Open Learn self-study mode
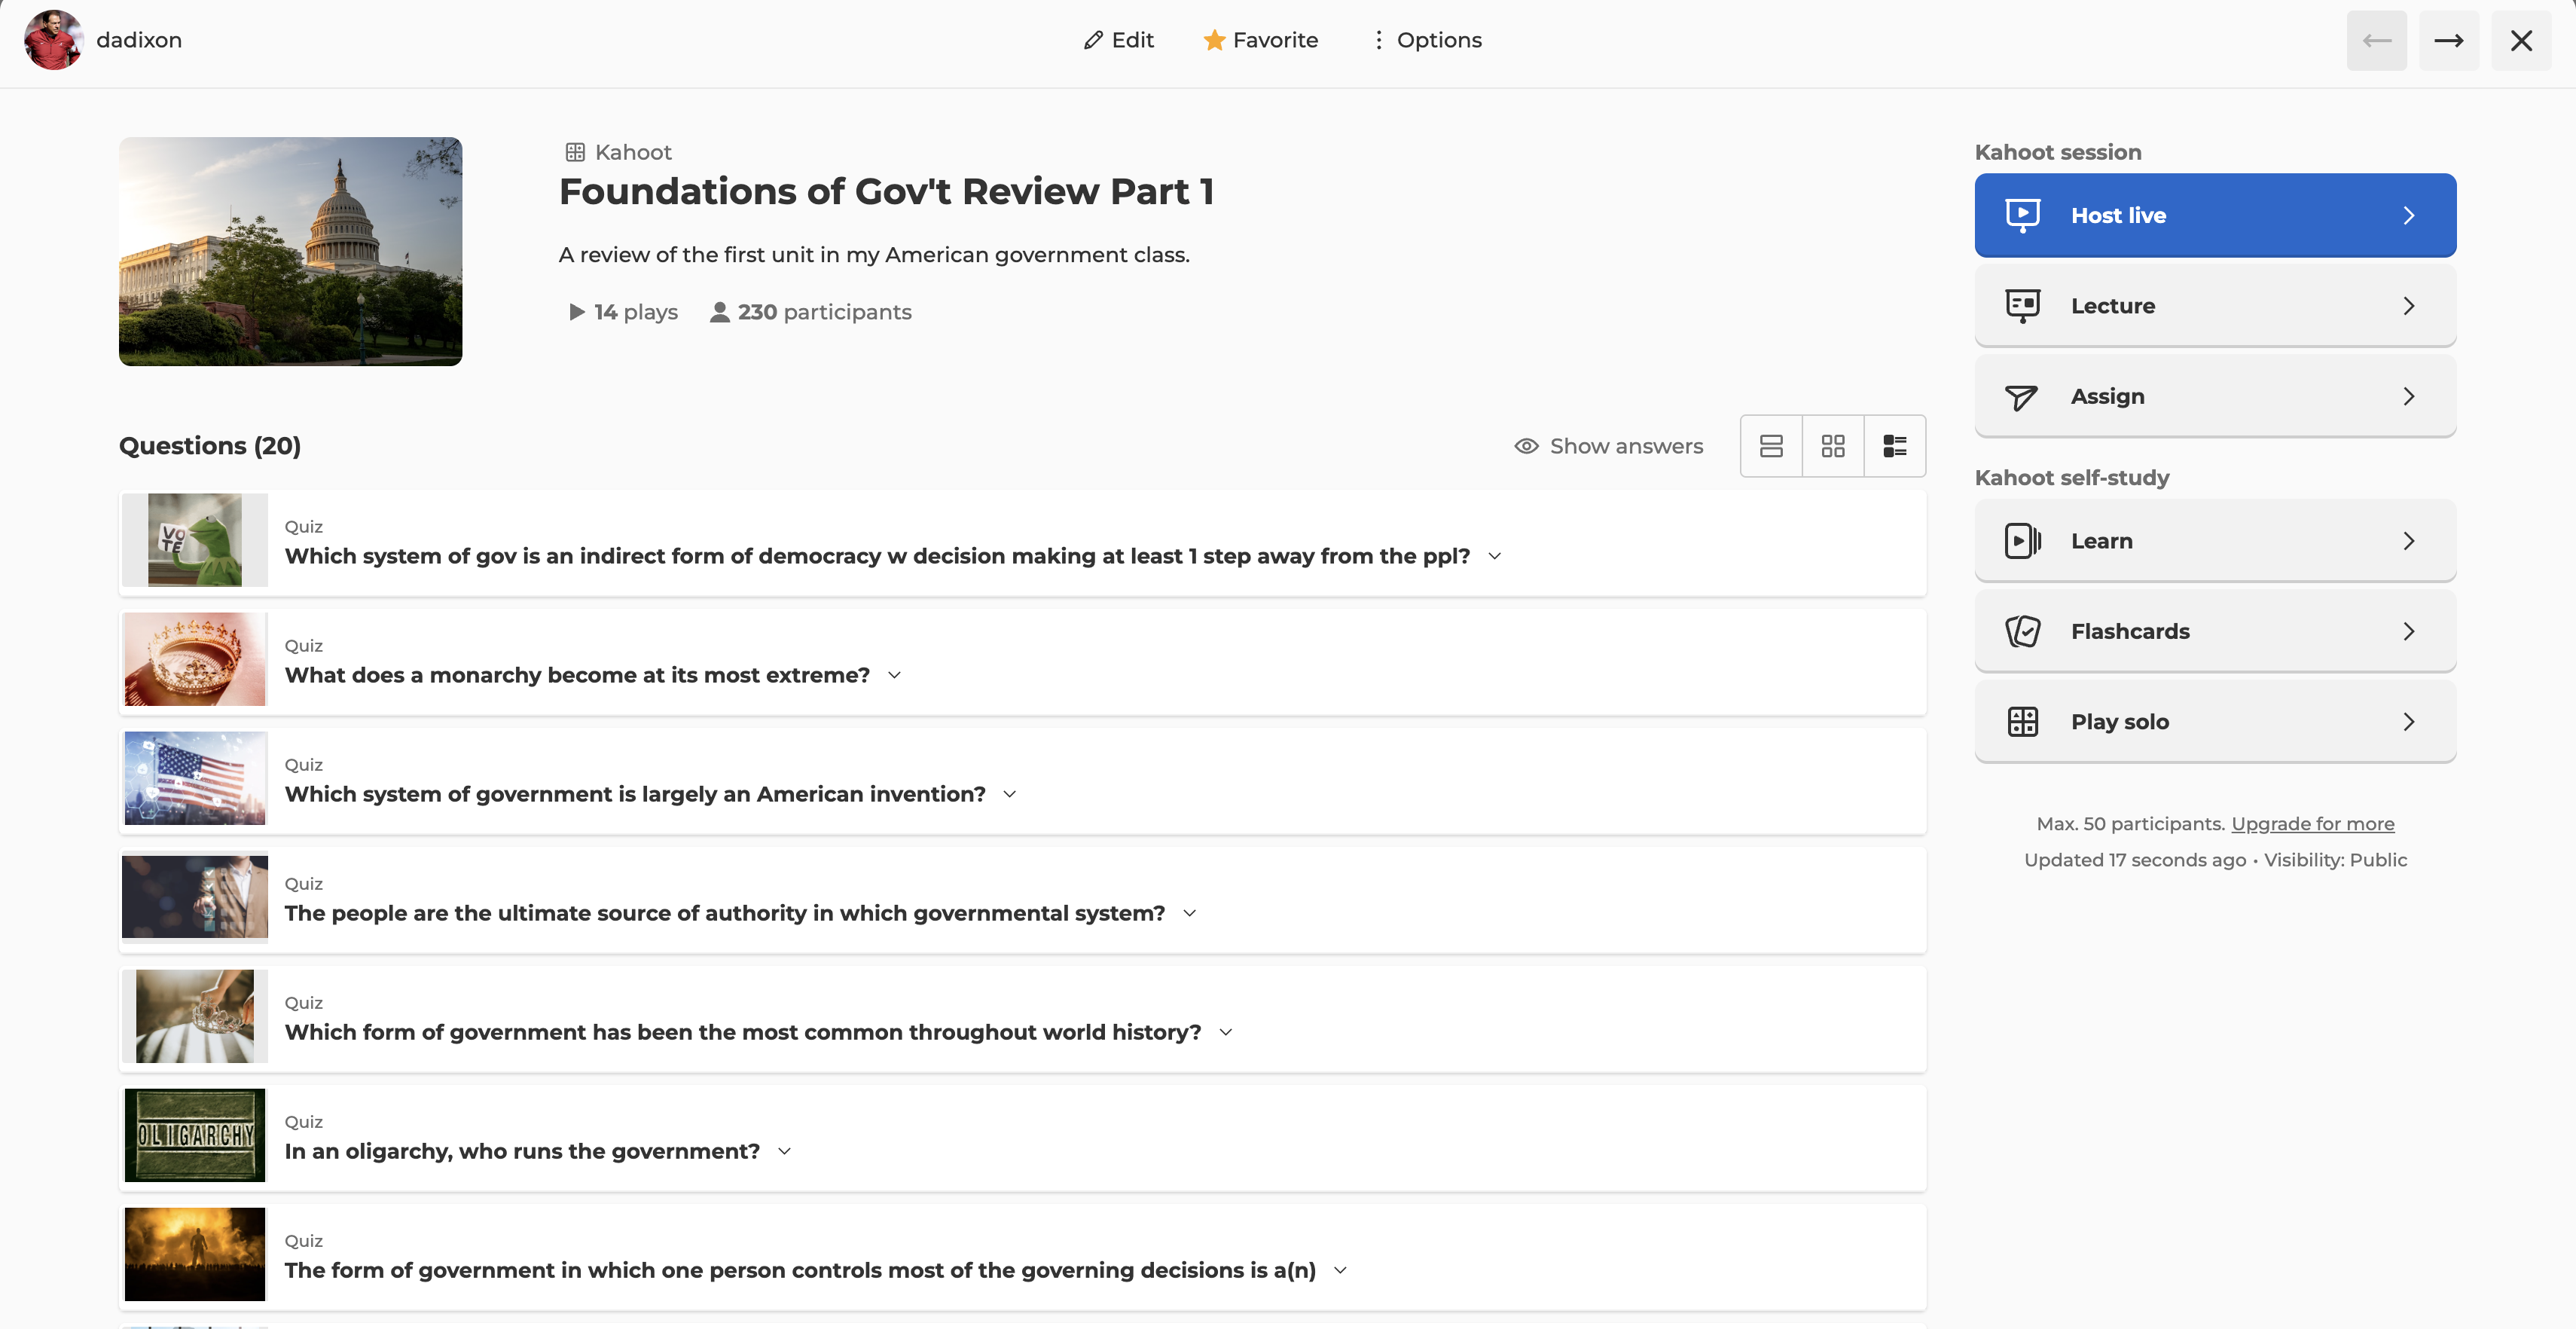This screenshot has height=1329, width=2576. pos(2214,541)
